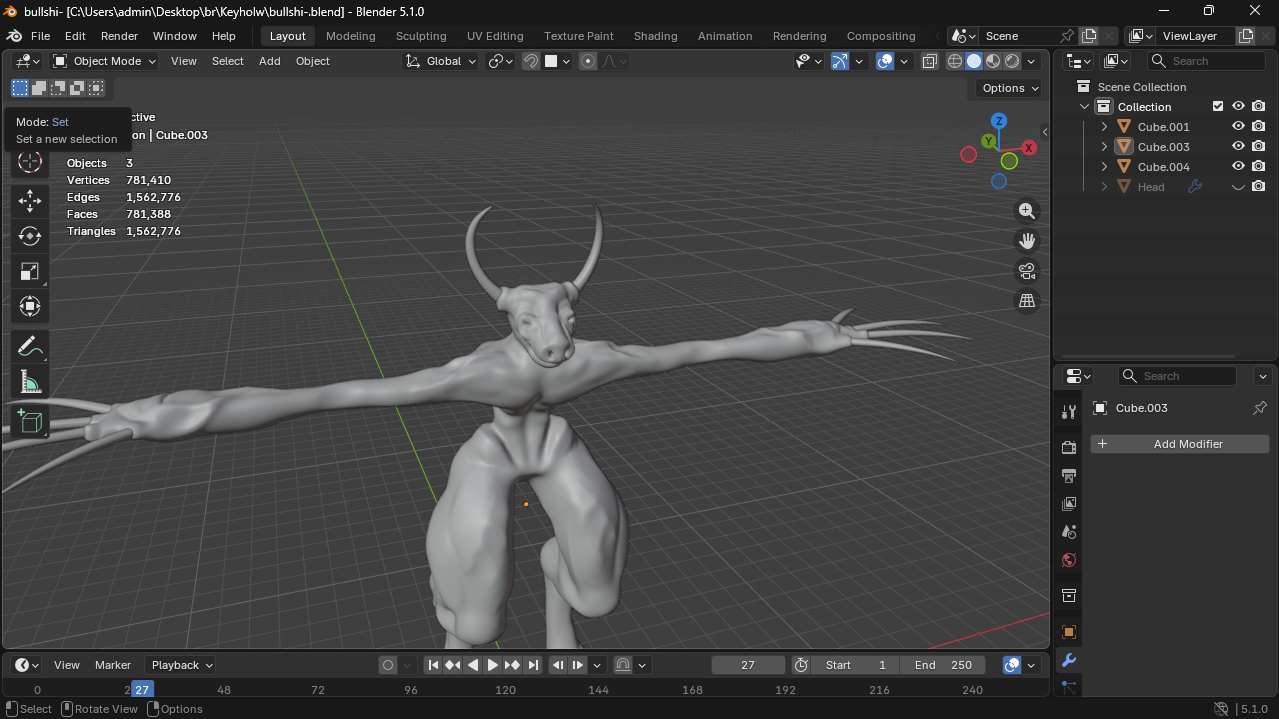Click the zoom magnifier viewport icon
This screenshot has width=1279, height=719.
point(1027,211)
